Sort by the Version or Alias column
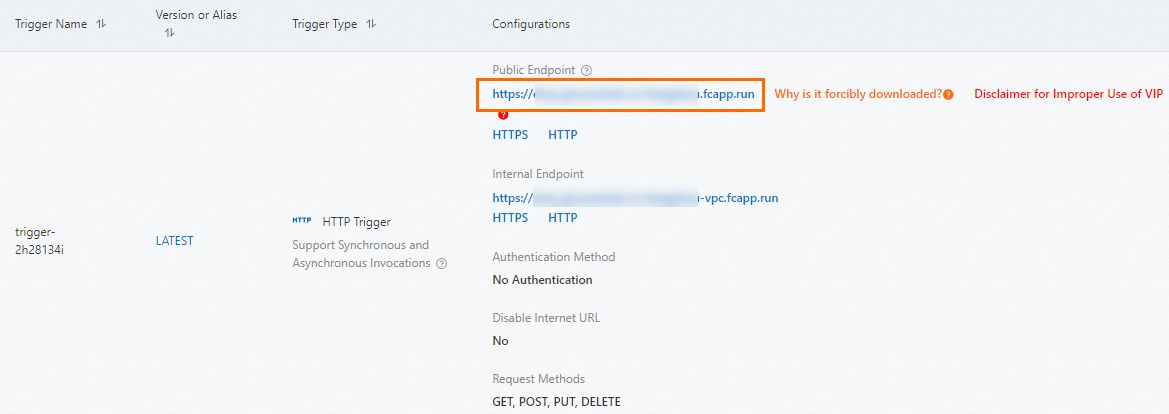 [x=169, y=33]
